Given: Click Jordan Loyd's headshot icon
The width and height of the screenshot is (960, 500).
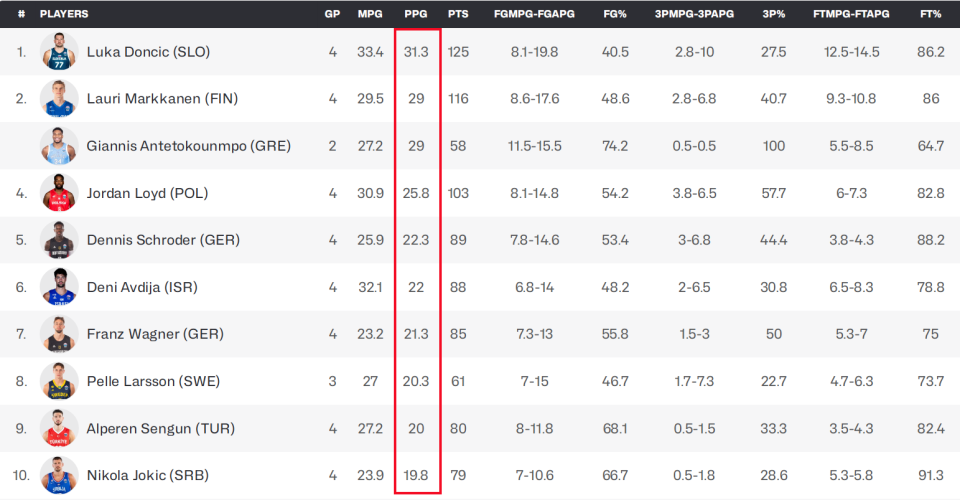Looking at the screenshot, I should 59,192.
